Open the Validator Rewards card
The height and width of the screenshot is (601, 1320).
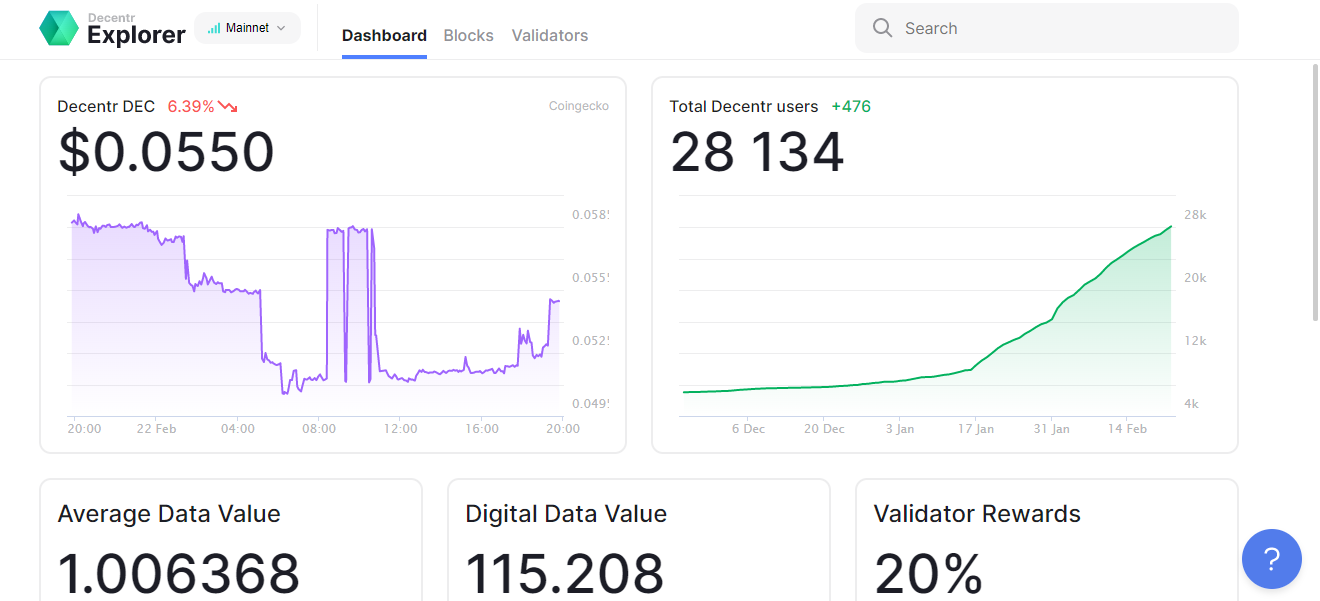[x=1047, y=540]
